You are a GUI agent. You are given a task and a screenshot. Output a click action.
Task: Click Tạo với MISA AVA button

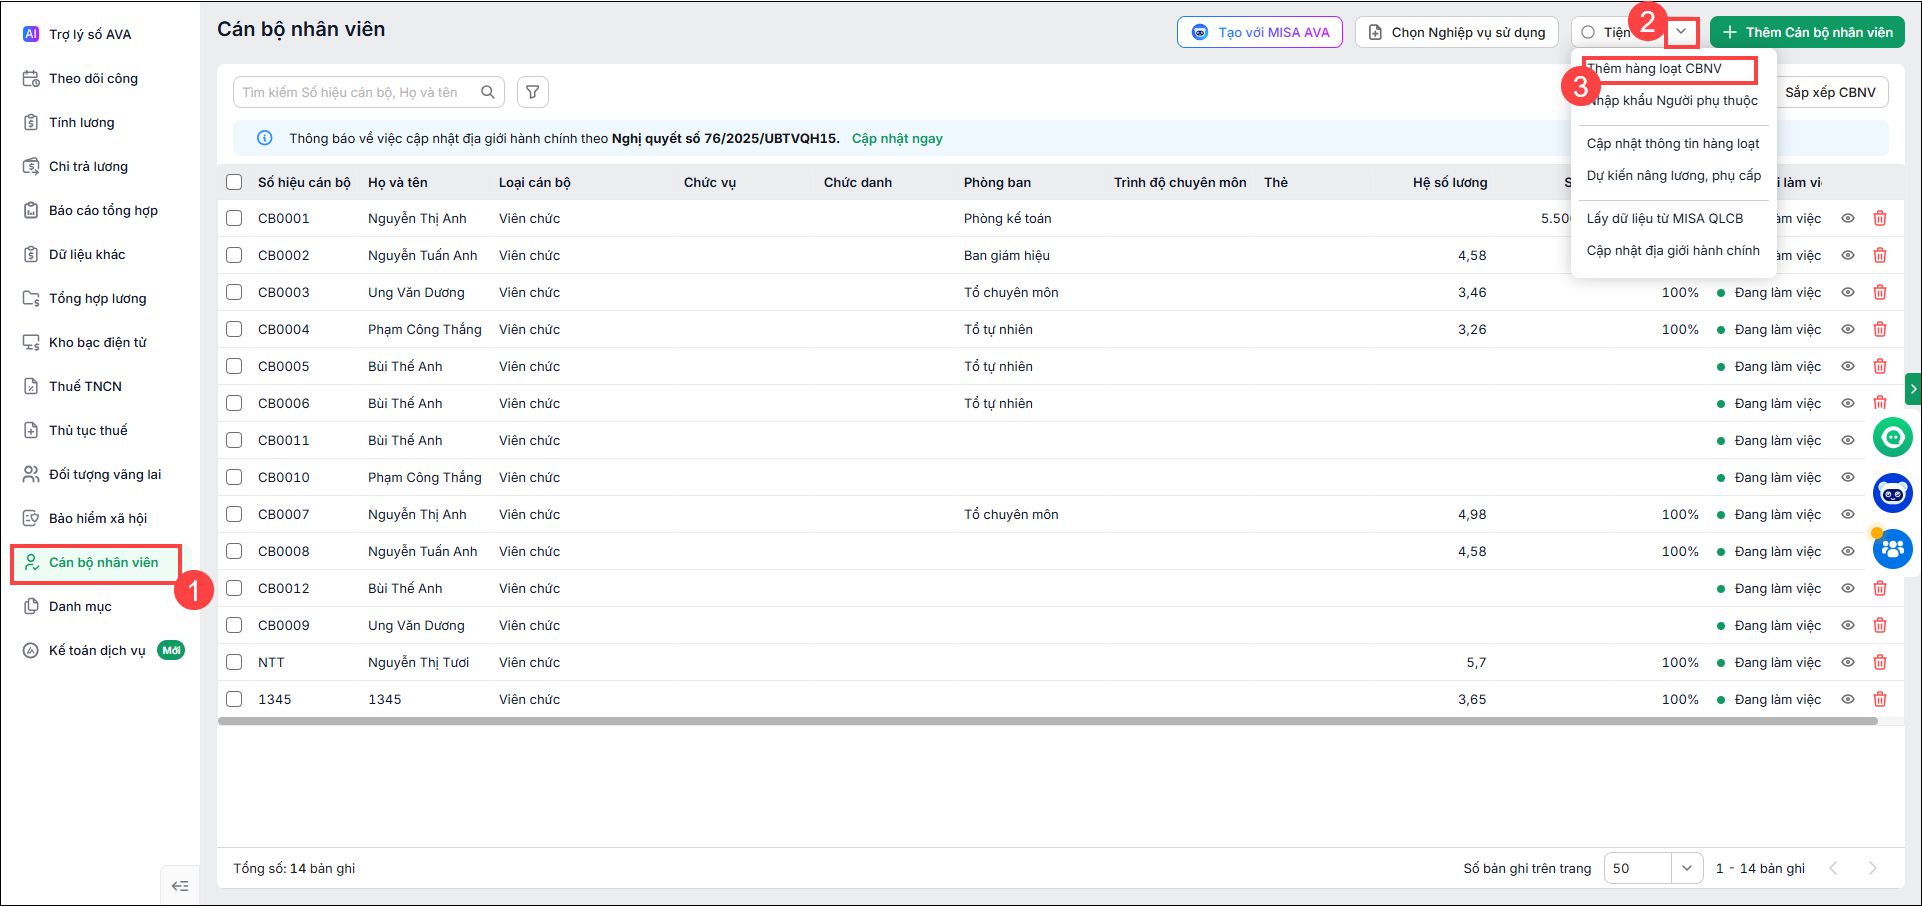(x=1260, y=32)
